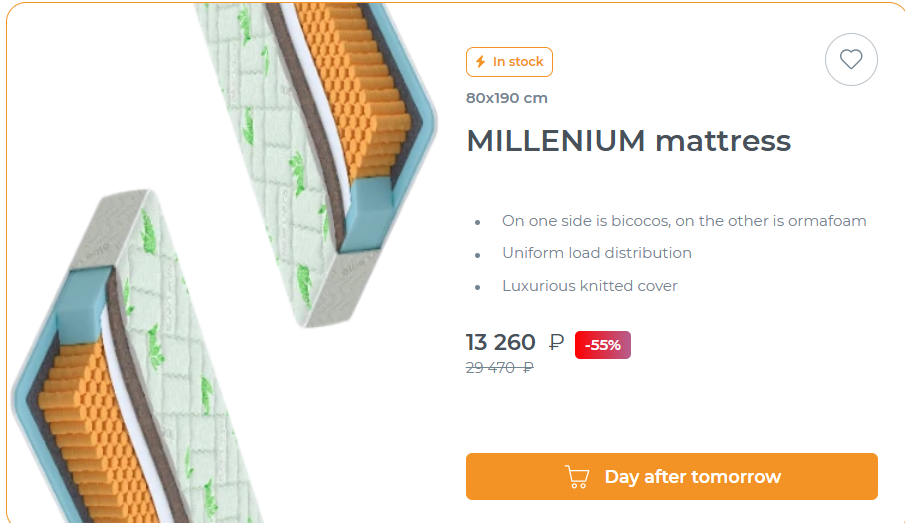Open the MILLENIUM mattress title link
The image size is (905, 523).
pyautogui.click(x=629, y=141)
